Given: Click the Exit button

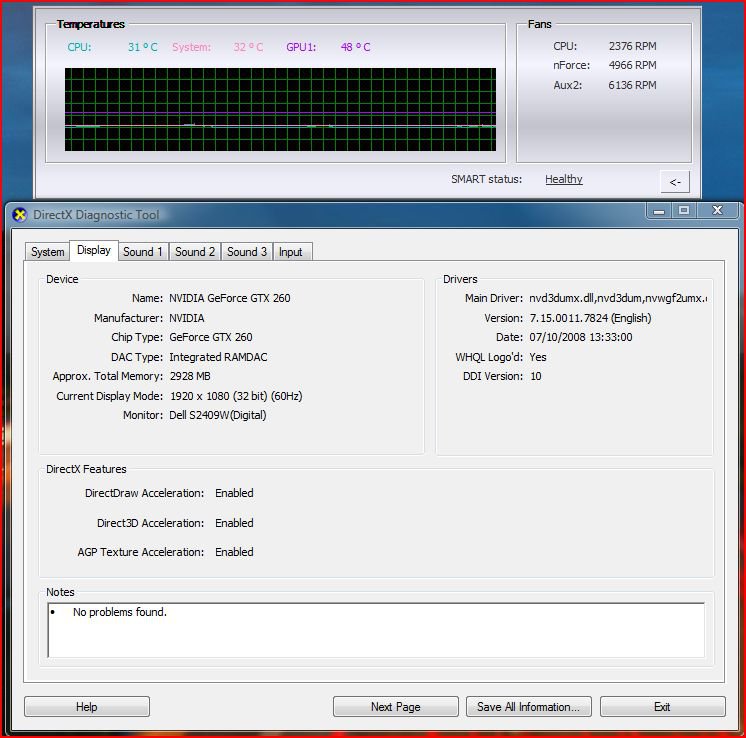Looking at the screenshot, I should pyautogui.click(x=662, y=707).
